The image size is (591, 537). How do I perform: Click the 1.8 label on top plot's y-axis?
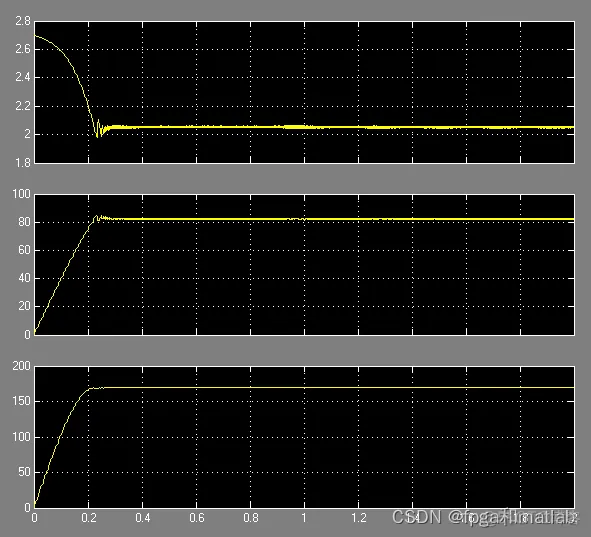pos(23,163)
